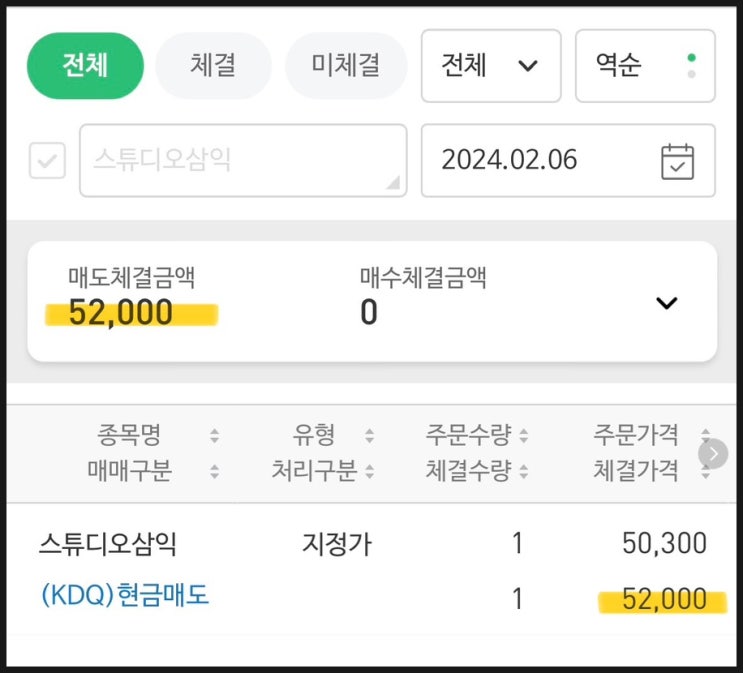The height and width of the screenshot is (673, 743).
Task: Expand the 매도체결금액 summary card
Action: tap(666, 303)
